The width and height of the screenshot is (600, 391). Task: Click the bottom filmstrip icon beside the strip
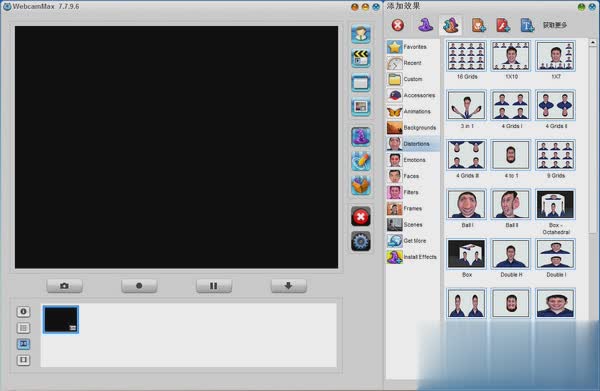23,360
